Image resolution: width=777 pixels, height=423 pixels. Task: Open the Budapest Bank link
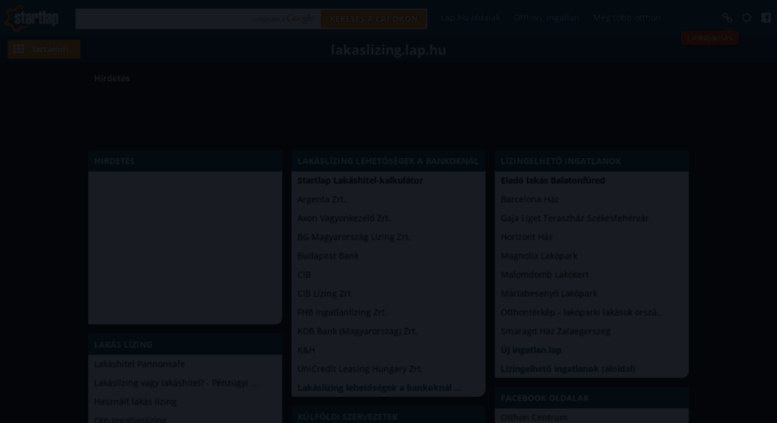[328, 256]
